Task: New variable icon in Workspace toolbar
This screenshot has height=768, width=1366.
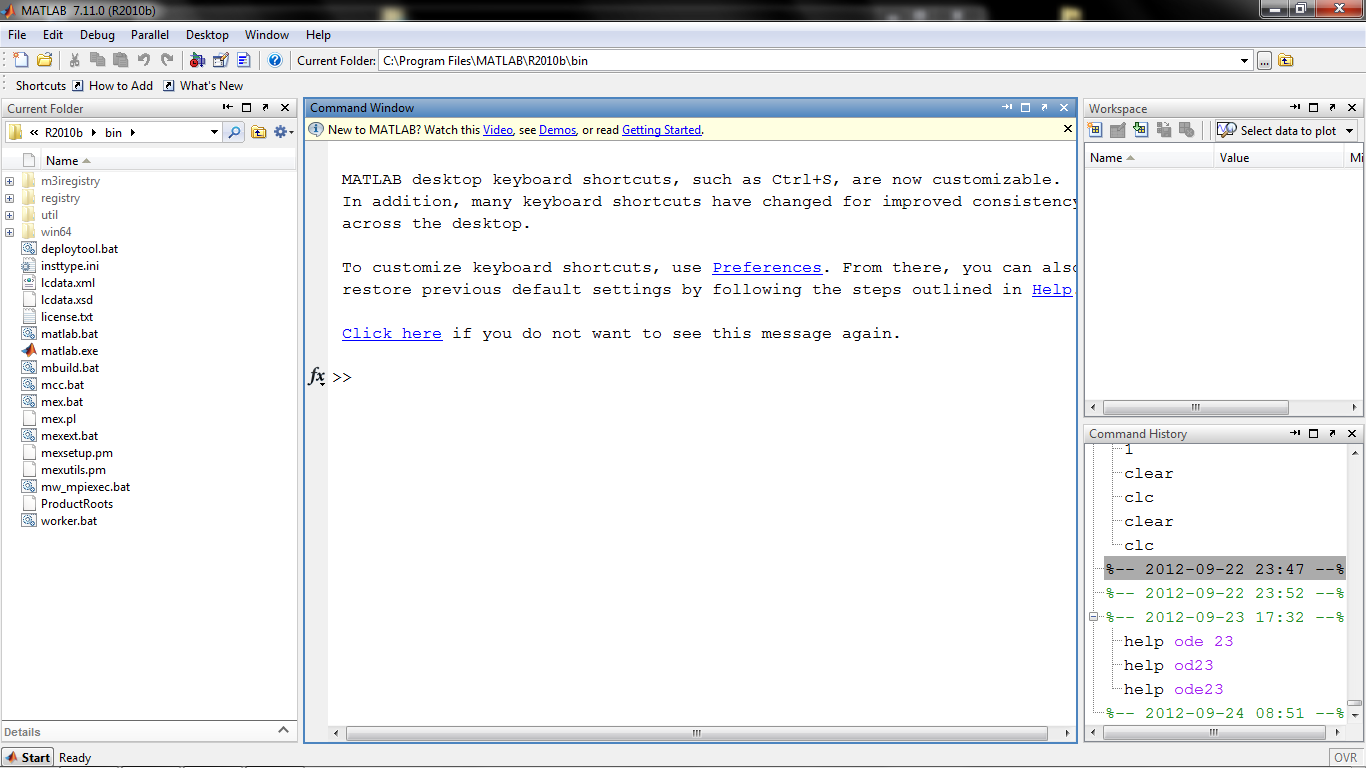Action: click(x=1095, y=130)
